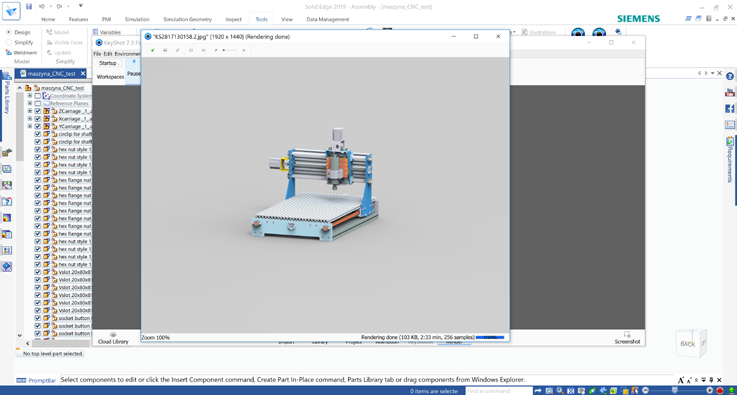
Task: Toggle the Coordinate Systems checkbox in the tree
Action: coord(38,95)
